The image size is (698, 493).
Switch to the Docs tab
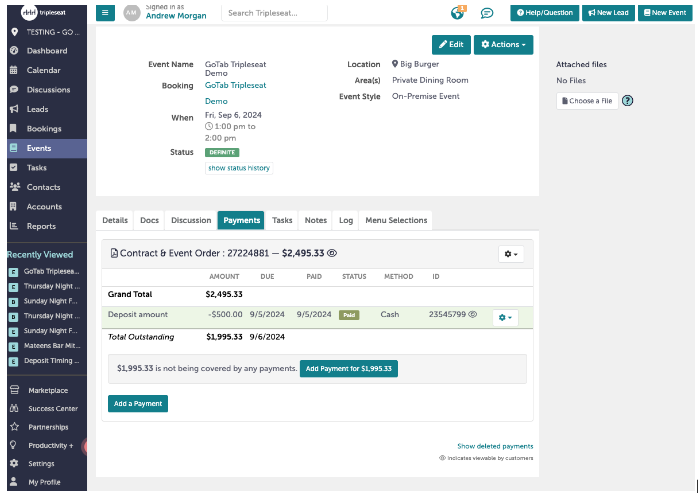tap(149, 220)
